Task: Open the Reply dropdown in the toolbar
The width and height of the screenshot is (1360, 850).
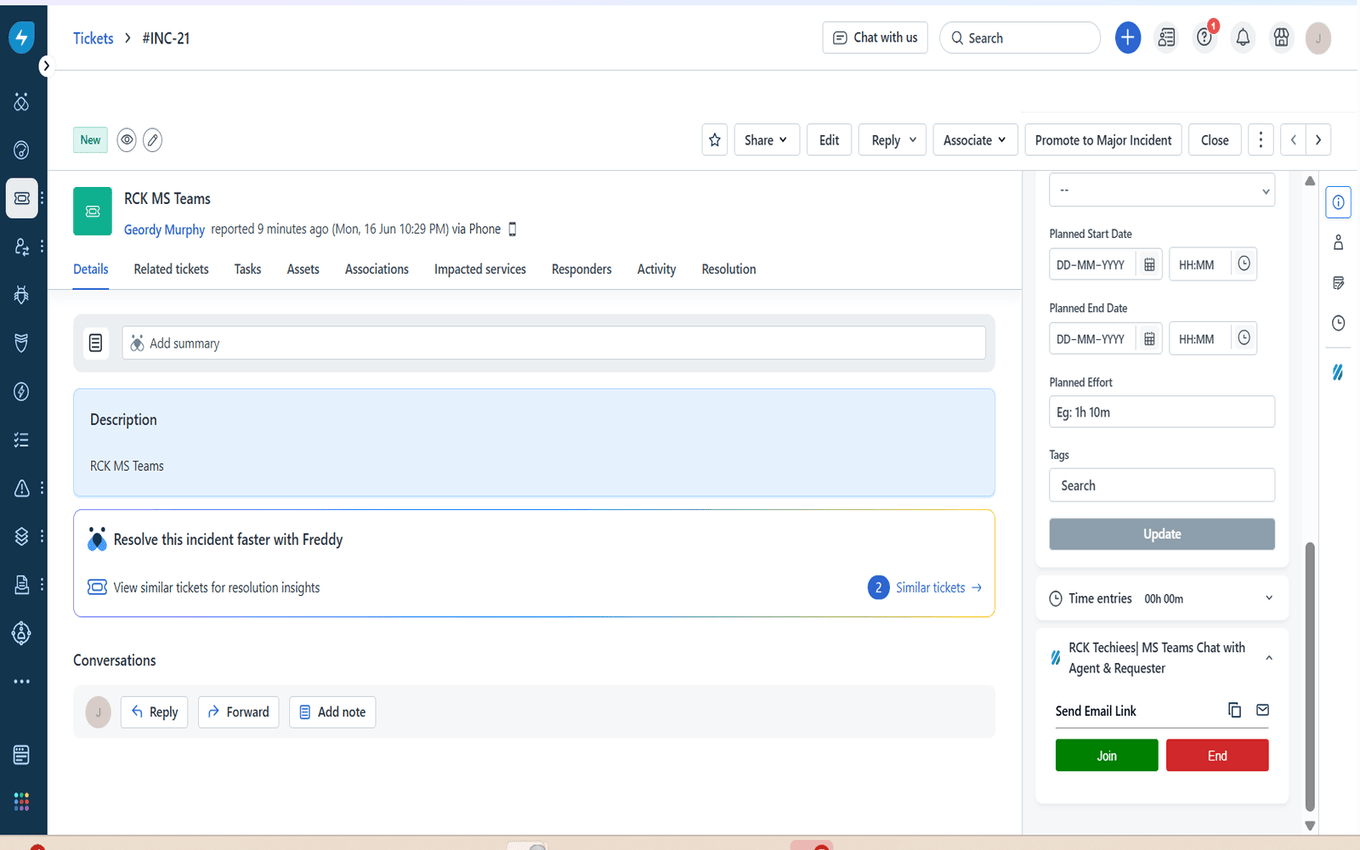Action: point(893,140)
